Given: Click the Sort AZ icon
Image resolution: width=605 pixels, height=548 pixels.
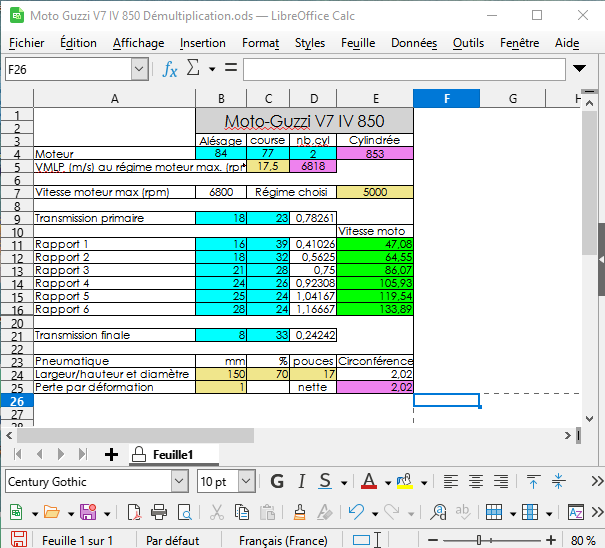Looking at the screenshot, I should click(576, 513).
